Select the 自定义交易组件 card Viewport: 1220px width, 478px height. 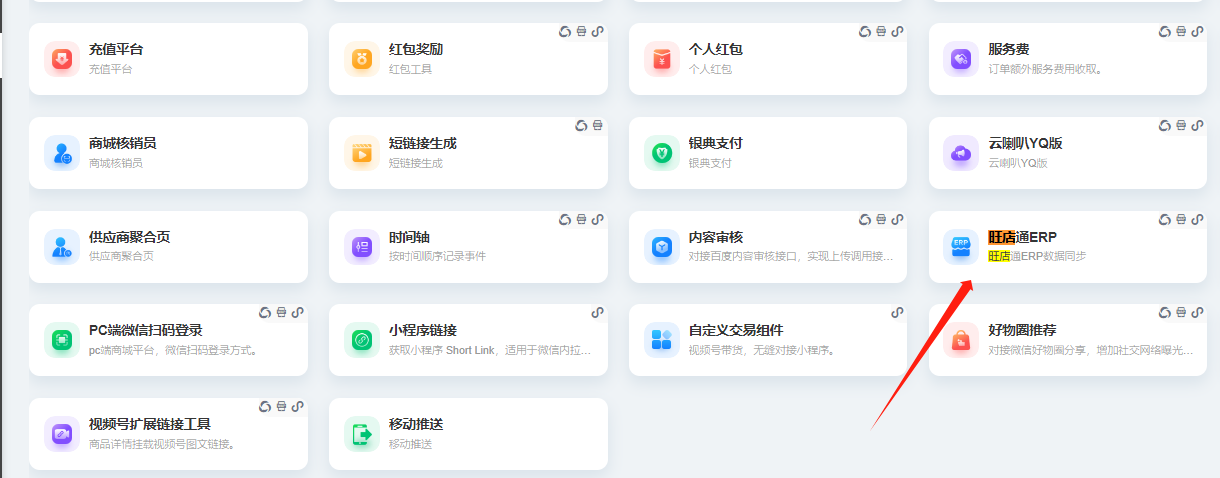tap(768, 340)
